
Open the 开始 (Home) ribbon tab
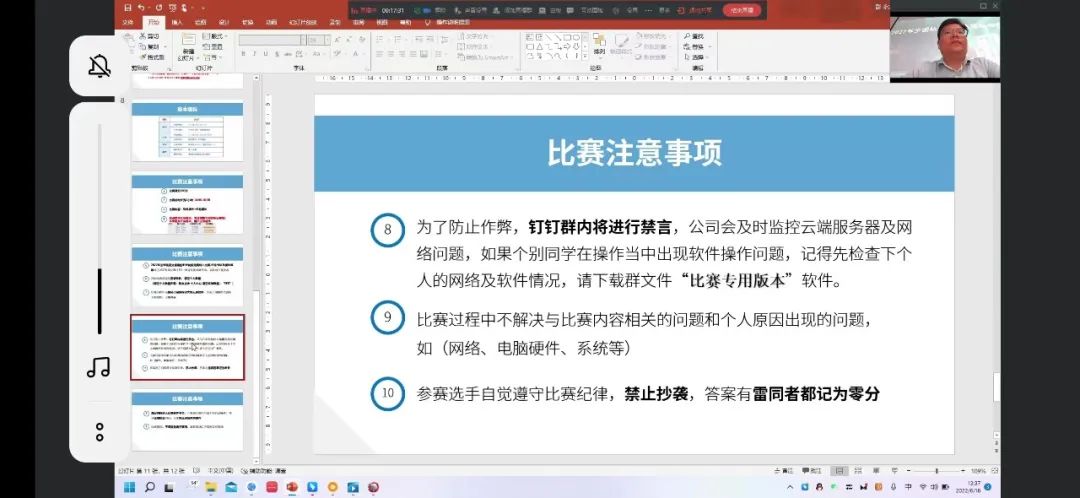point(152,21)
